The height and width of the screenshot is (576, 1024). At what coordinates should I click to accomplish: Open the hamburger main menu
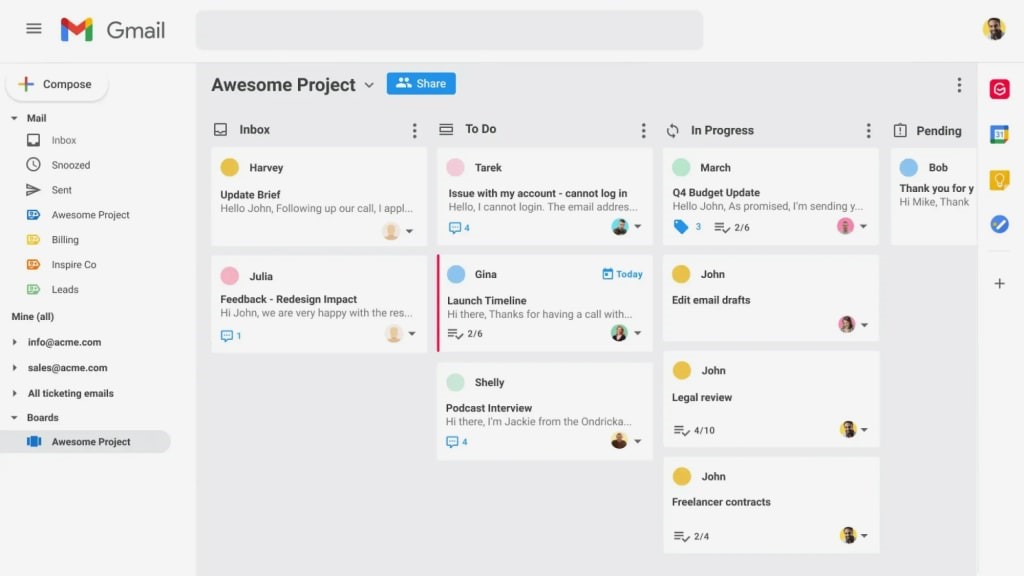(34, 29)
